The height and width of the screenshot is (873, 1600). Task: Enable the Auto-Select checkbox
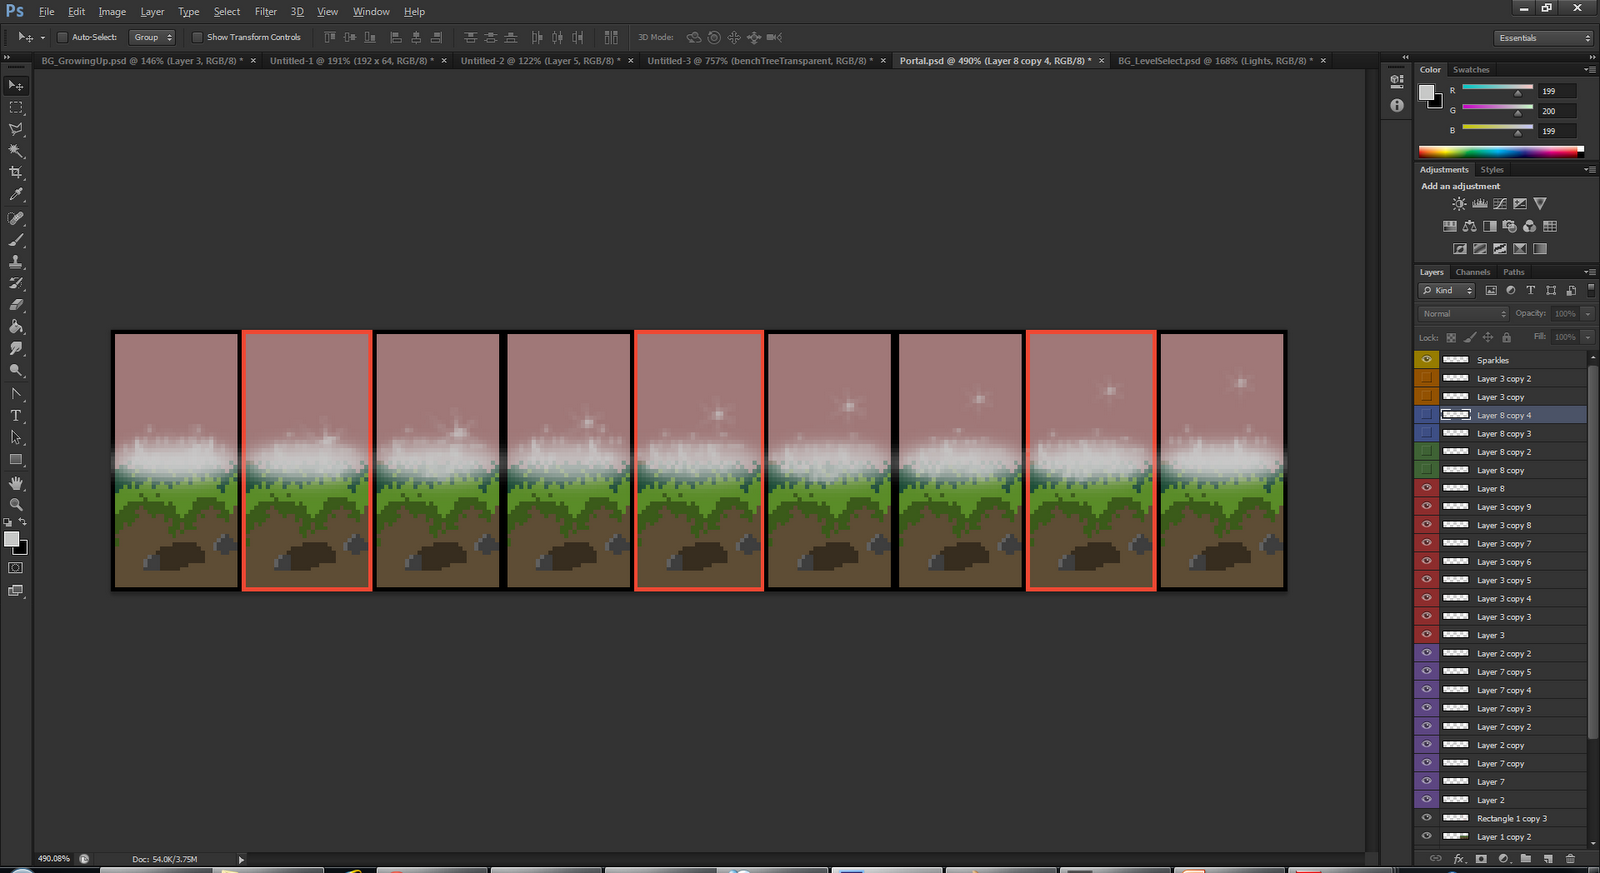[x=62, y=37]
